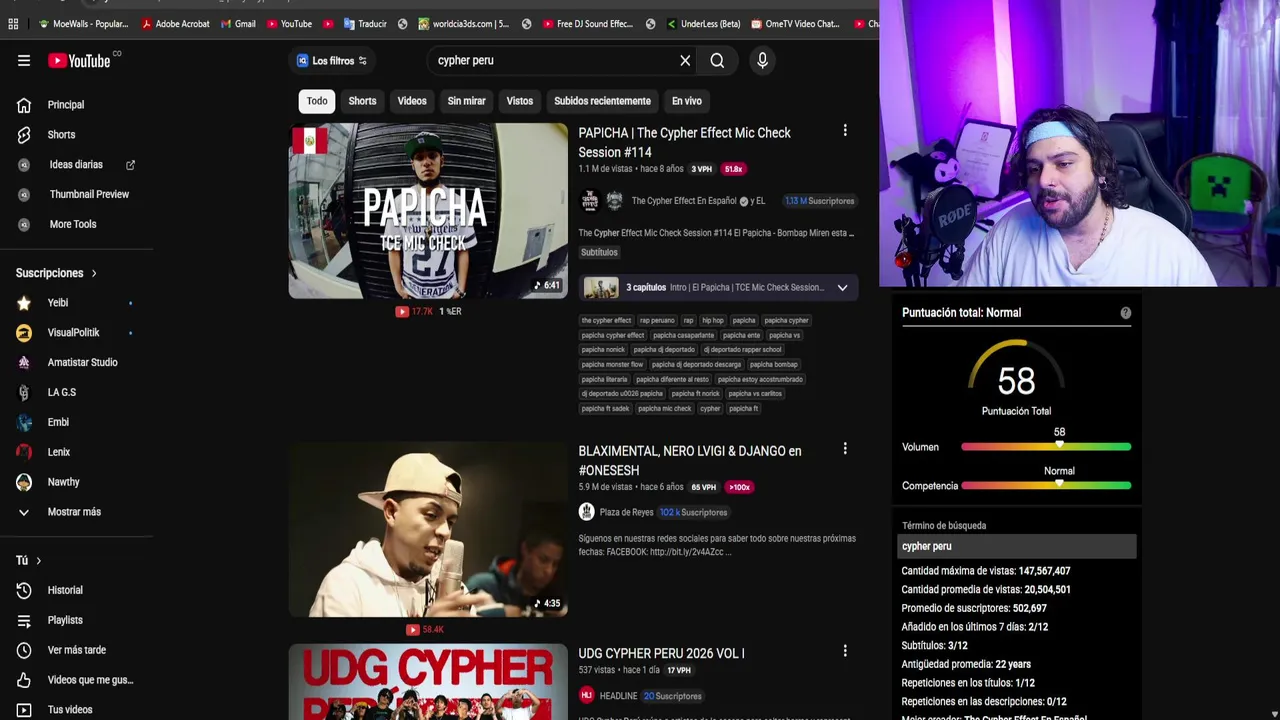Select the En vivo filter chip
1280x720 pixels.
tap(686, 101)
